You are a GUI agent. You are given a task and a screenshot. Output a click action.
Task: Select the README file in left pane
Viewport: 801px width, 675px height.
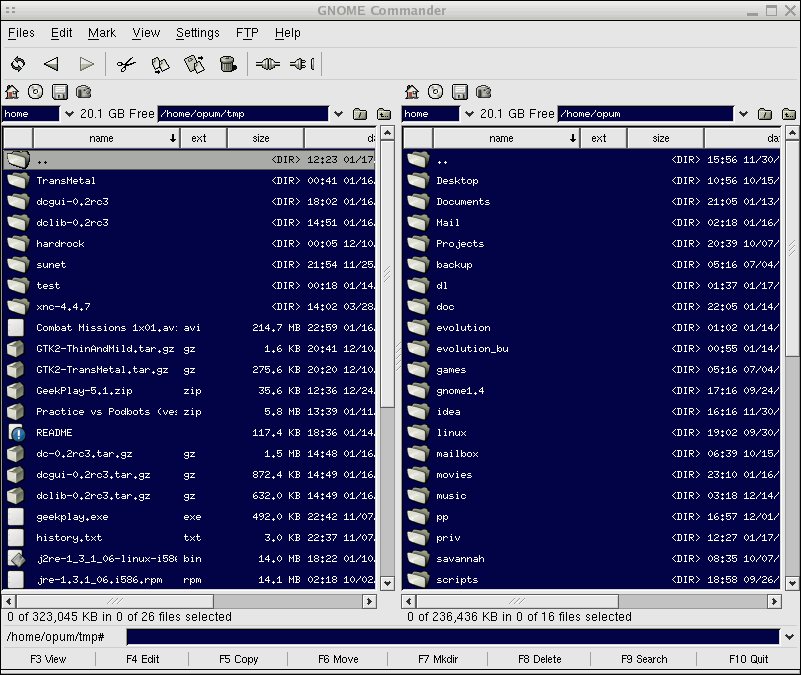(x=54, y=433)
